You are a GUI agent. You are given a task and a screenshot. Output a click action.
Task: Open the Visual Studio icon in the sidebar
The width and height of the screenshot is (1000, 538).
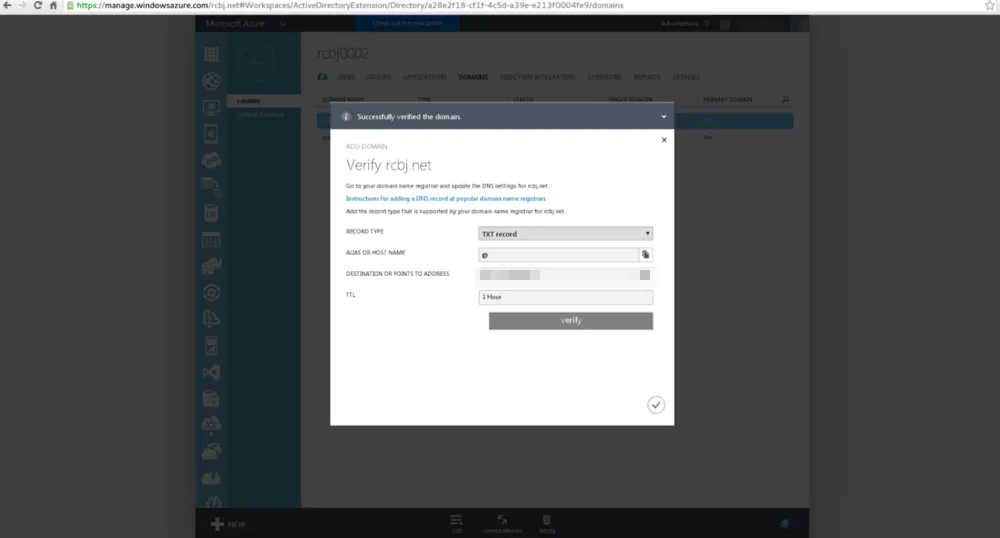211,372
